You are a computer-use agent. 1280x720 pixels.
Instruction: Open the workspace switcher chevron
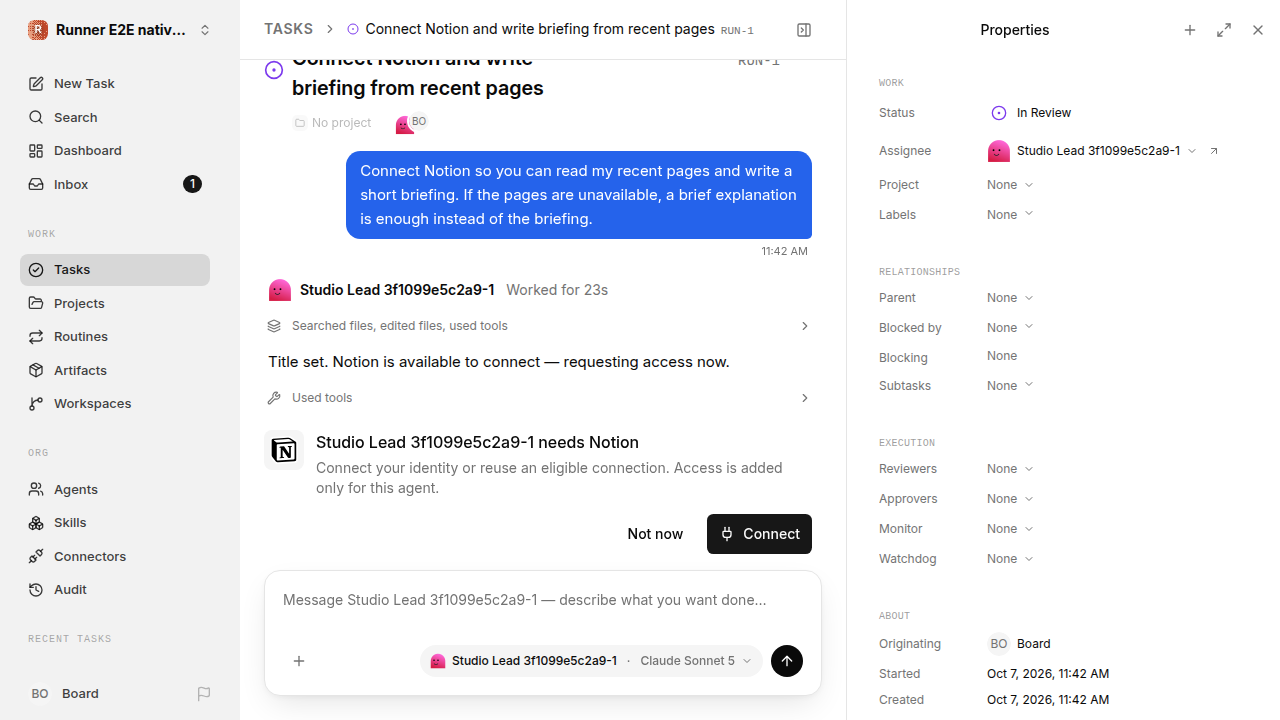coord(205,30)
